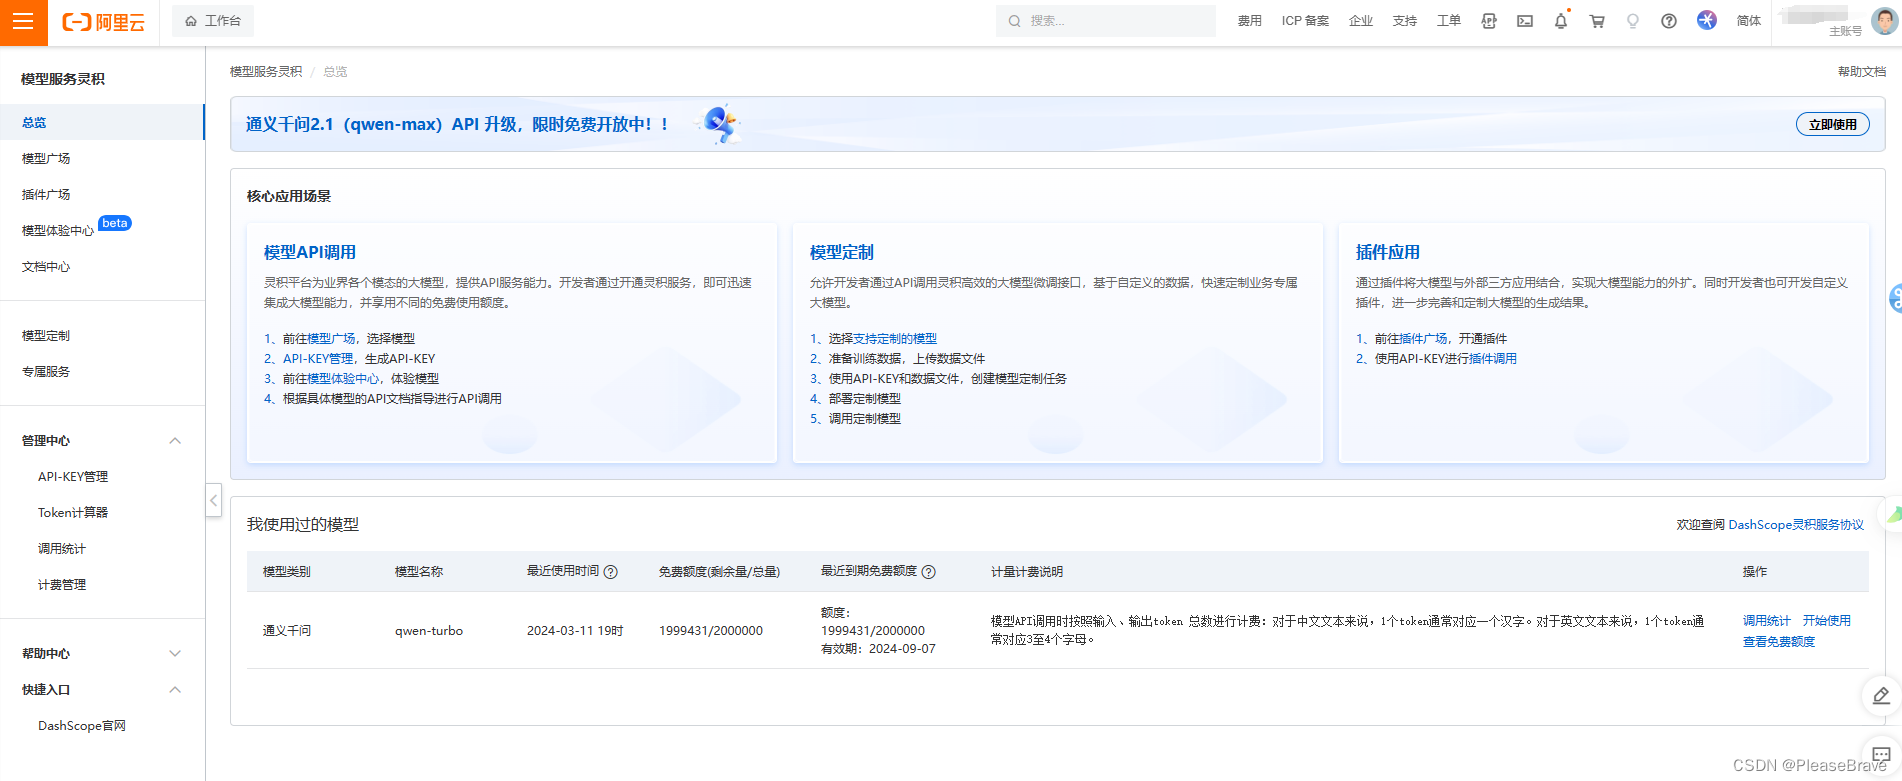The width and height of the screenshot is (1902, 781).
Task: Collapse the sidebar with the arrow handle
Action: click(213, 500)
